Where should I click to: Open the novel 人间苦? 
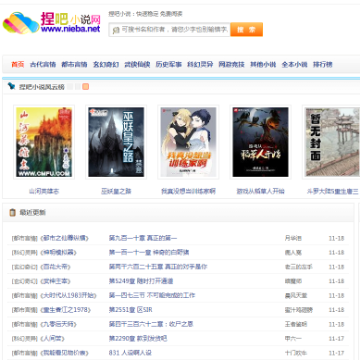tap(52, 339)
